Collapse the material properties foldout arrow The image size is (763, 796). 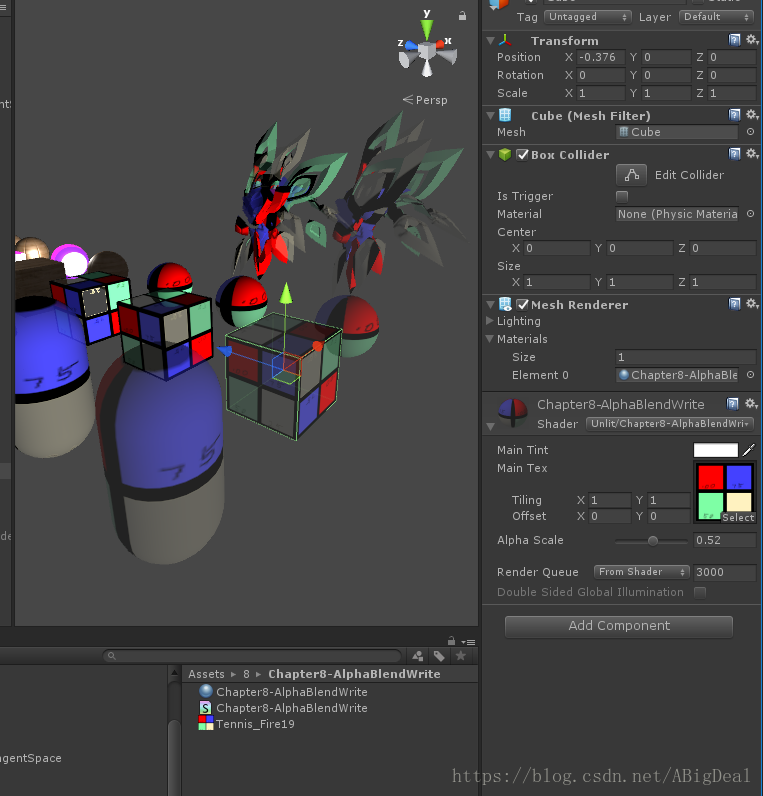point(490,426)
